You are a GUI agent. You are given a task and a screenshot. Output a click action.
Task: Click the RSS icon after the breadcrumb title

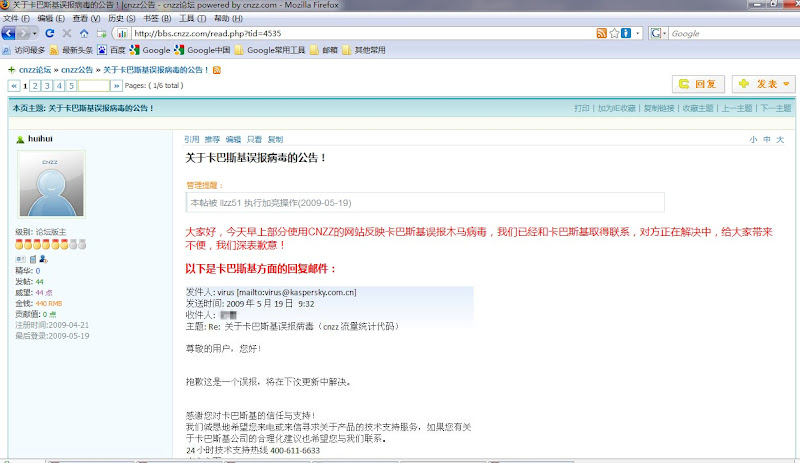217,70
